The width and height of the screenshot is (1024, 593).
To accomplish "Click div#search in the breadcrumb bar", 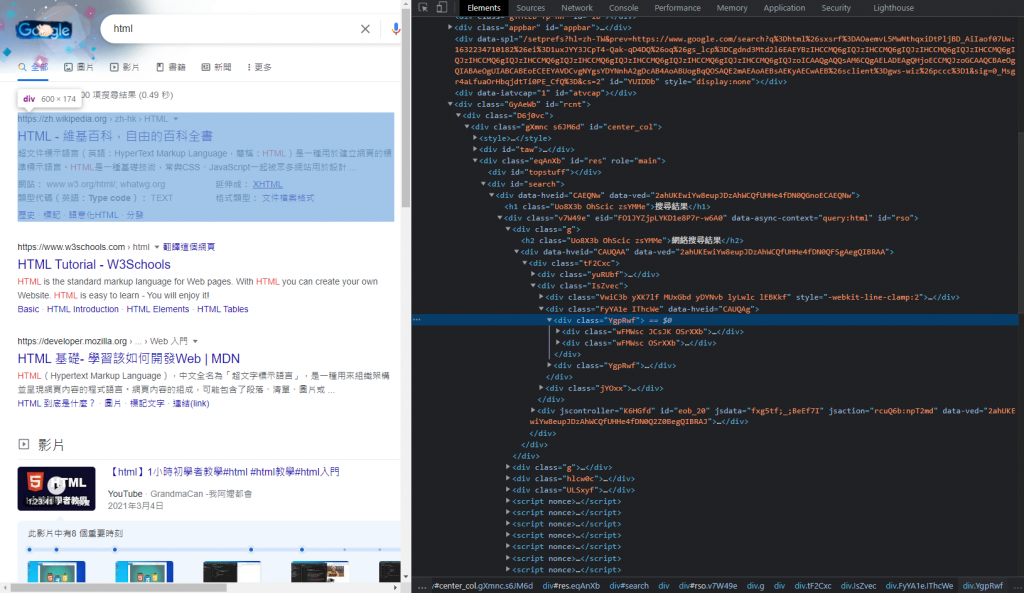I will pyautogui.click(x=629, y=586).
